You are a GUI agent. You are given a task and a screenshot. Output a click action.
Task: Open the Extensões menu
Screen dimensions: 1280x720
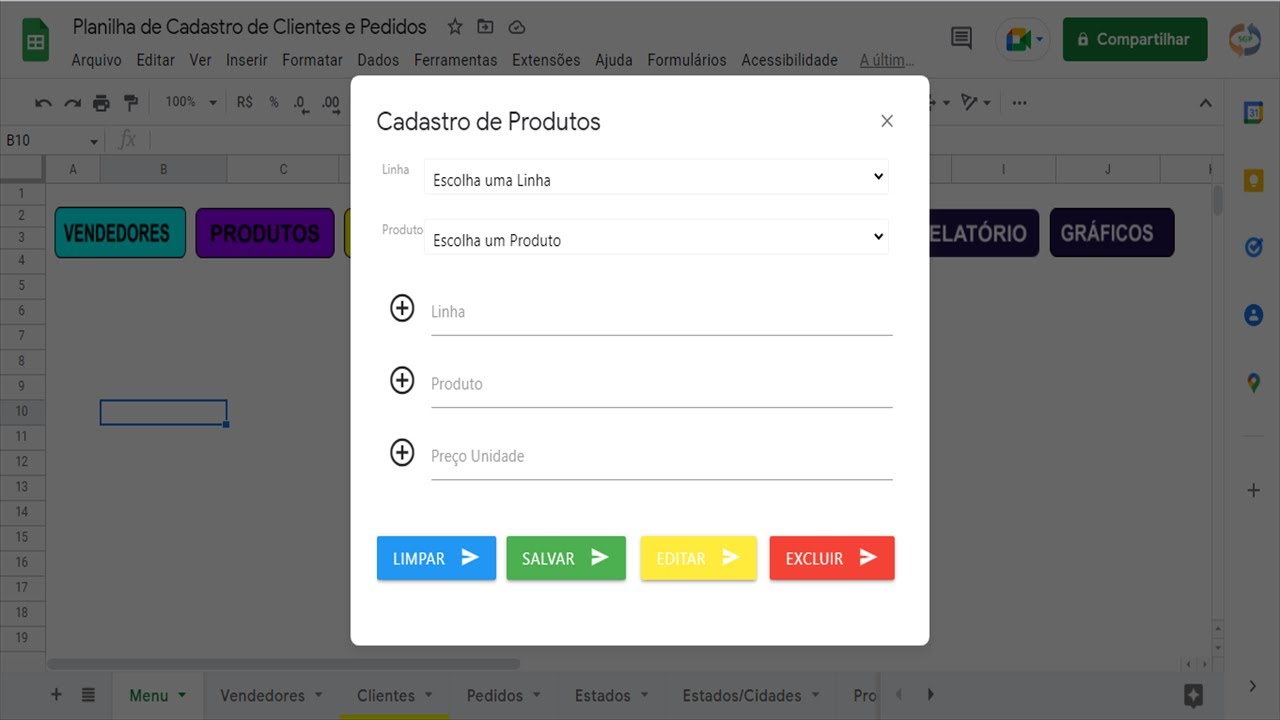point(546,60)
